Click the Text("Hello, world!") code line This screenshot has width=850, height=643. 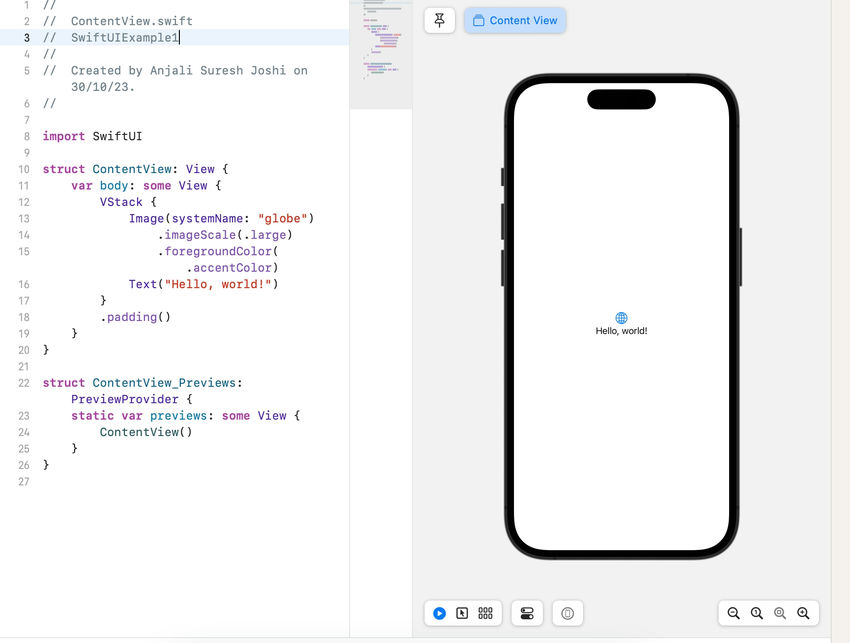pyautogui.click(x=203, y=284)
